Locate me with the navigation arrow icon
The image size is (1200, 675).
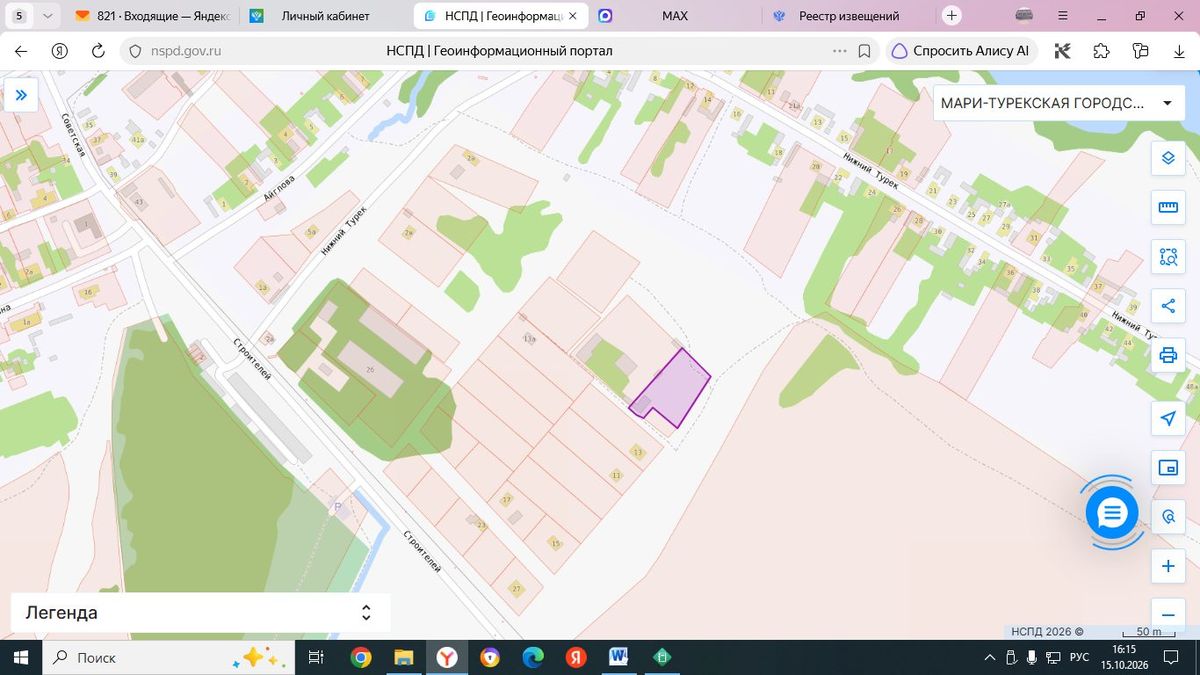point(1167,418)
